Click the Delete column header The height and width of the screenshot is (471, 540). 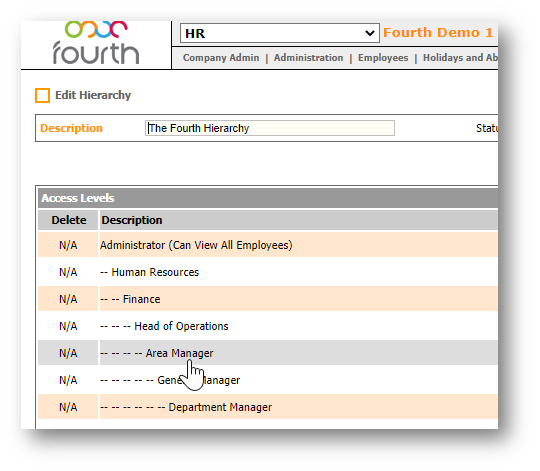pyautogui.click(x=69, y=220)
